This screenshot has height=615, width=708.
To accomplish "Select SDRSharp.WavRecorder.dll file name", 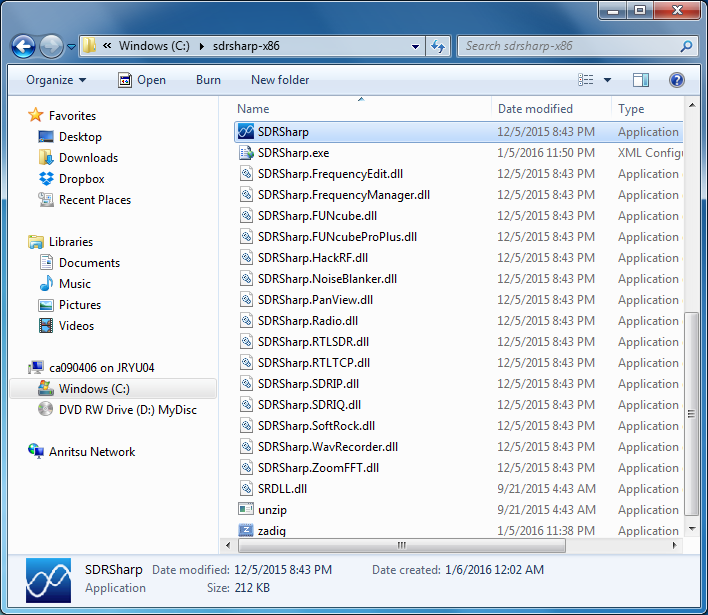I will point(327,447).
